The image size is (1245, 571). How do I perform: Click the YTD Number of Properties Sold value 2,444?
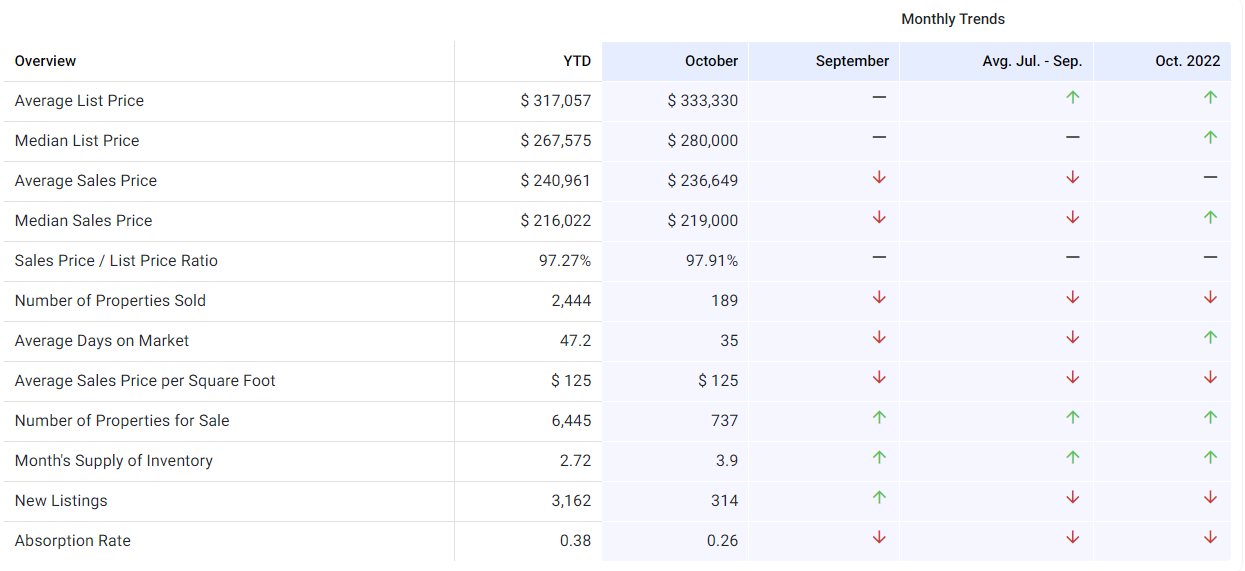pos(571,301)
